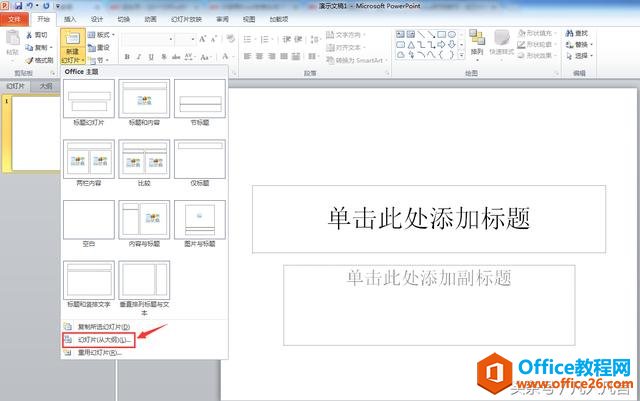
Task: Switch to the 插入 (Insert) ribbon tab
Action: [69, 18]
